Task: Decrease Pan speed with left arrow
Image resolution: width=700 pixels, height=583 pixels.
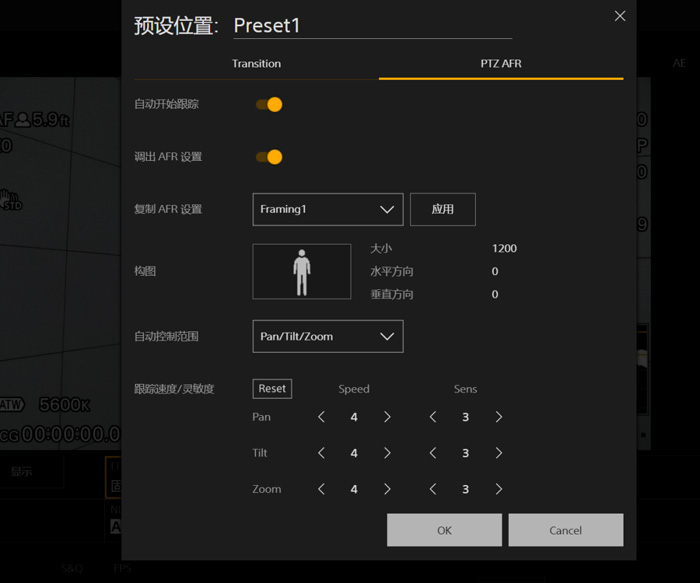Action: coord(321,417)
